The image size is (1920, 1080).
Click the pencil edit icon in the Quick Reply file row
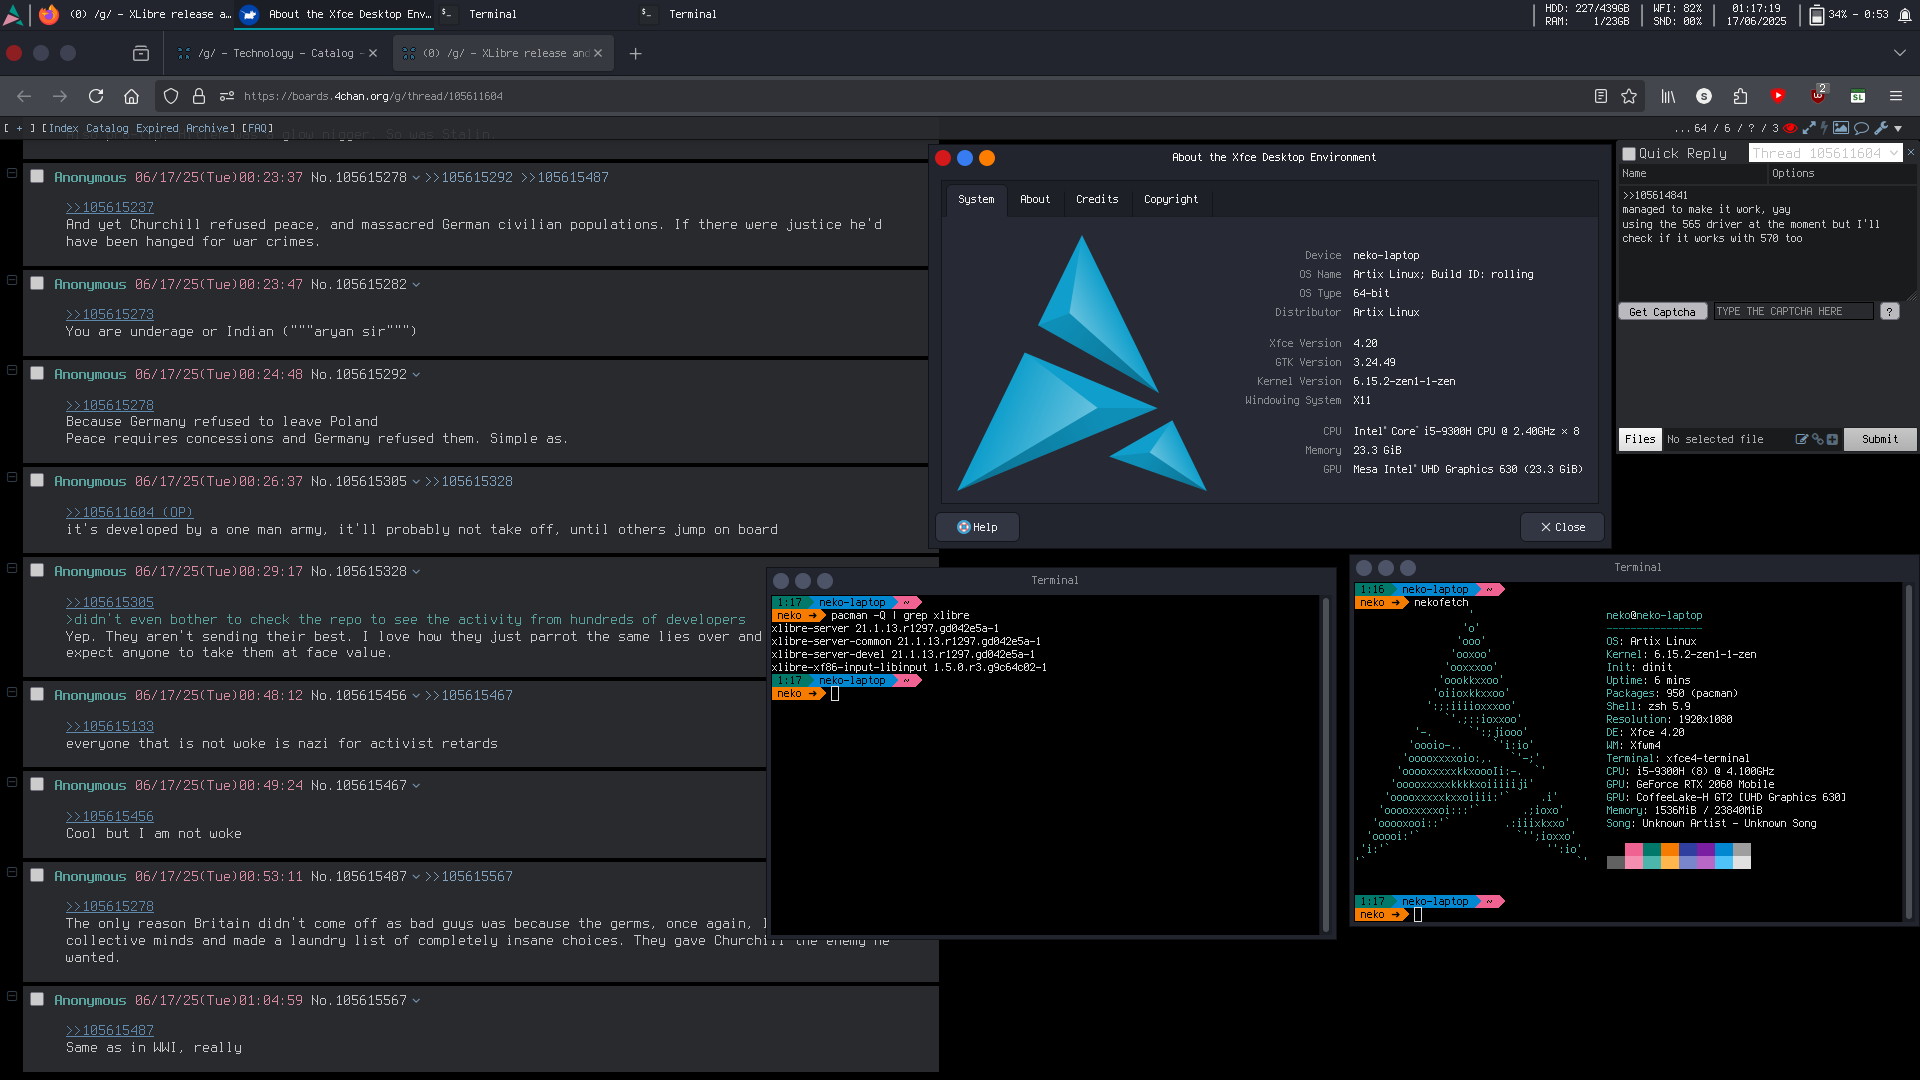(1801, 439)
